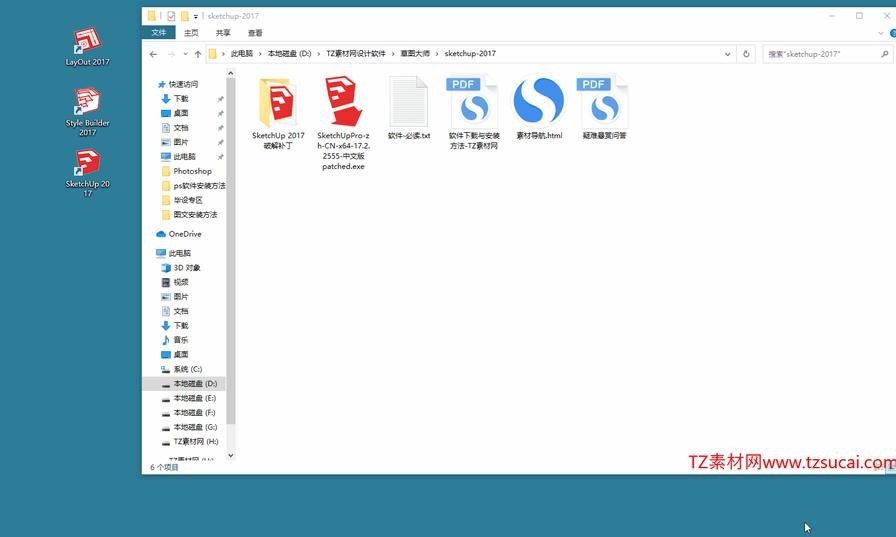Open the quick access toolbar customize dropdown
Image resolution: width=896 pixels, height=537 pixels.
click(x=195, y=17)
